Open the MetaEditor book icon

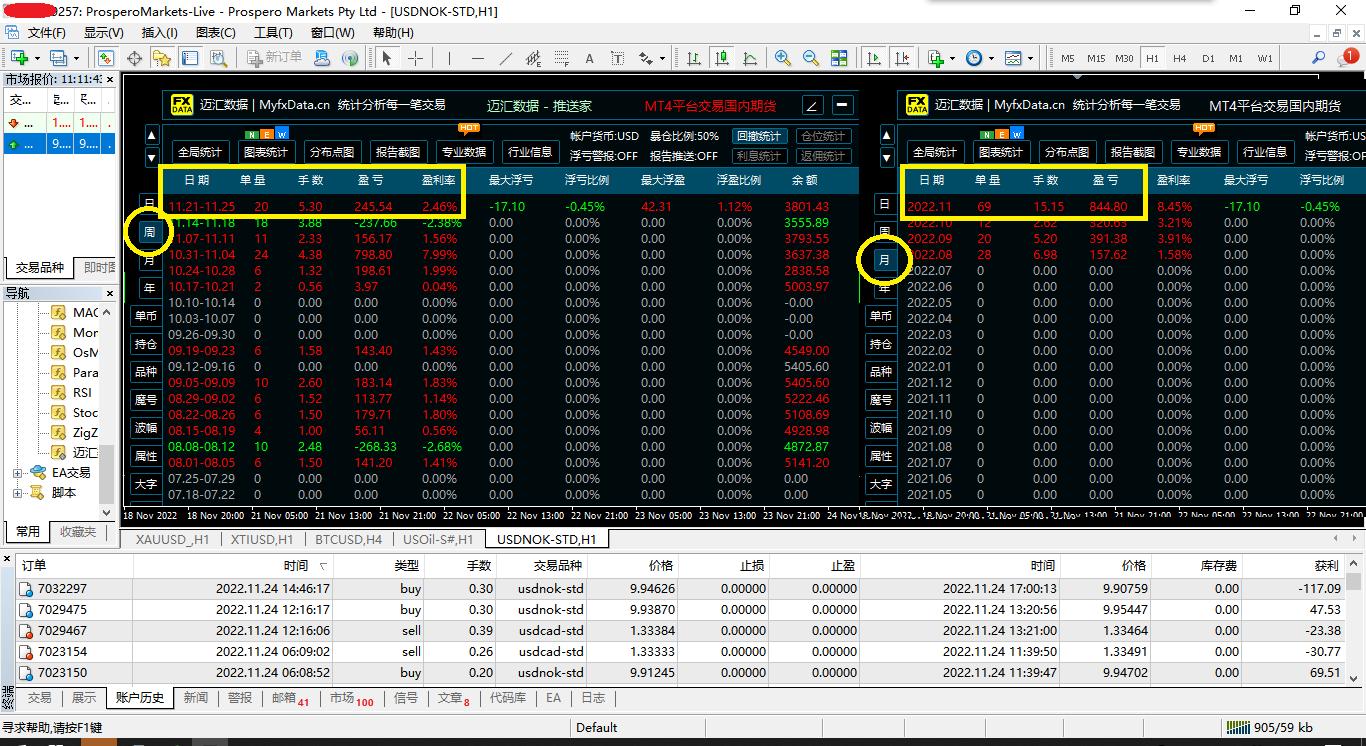click(x=322, y=58)
